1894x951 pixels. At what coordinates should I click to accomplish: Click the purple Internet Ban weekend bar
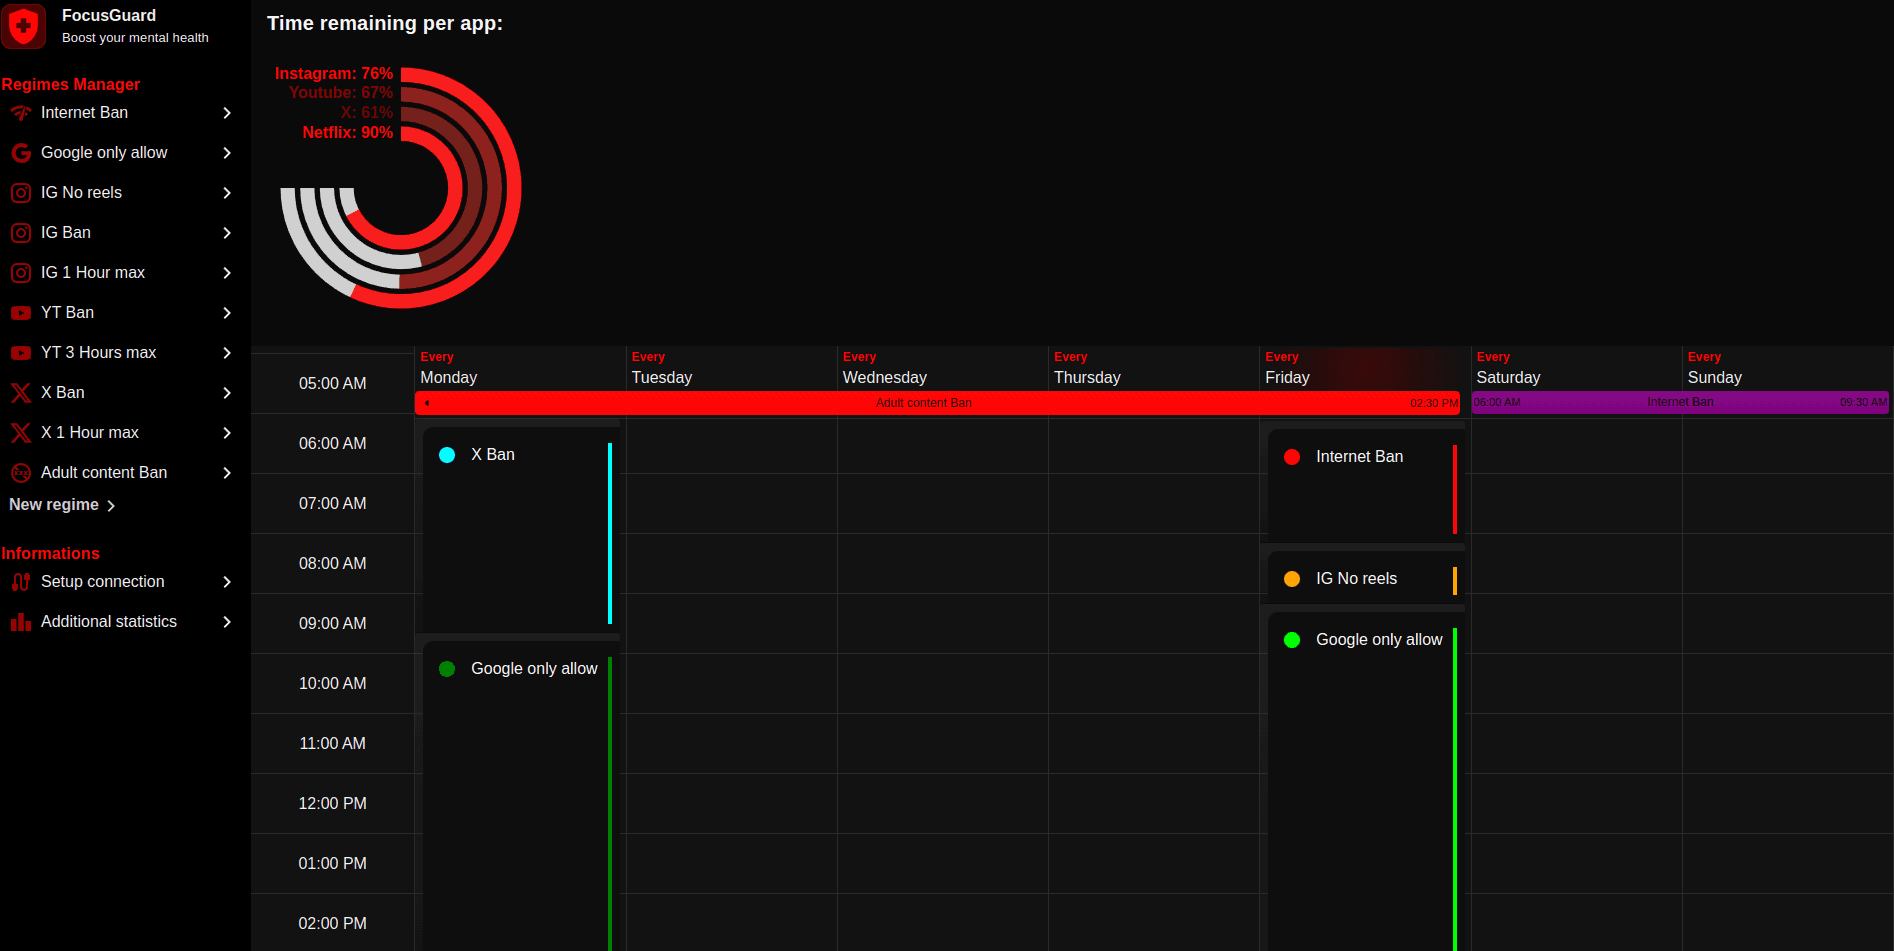coord(1680,402)
